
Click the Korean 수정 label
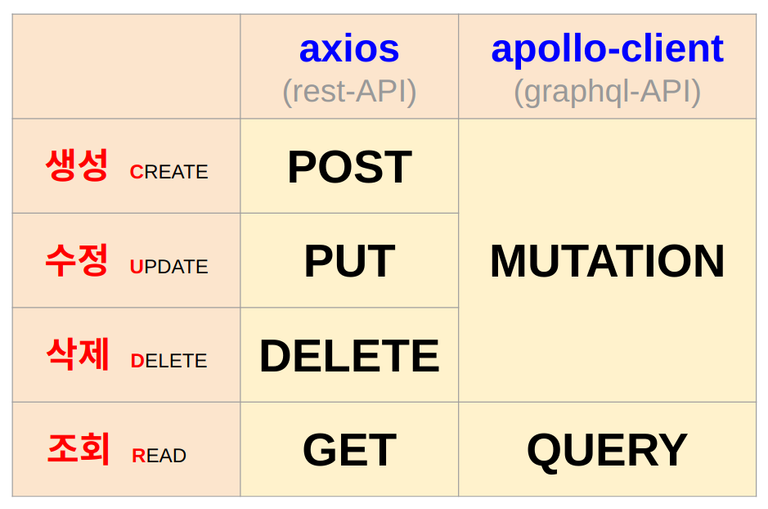(77, 260)
